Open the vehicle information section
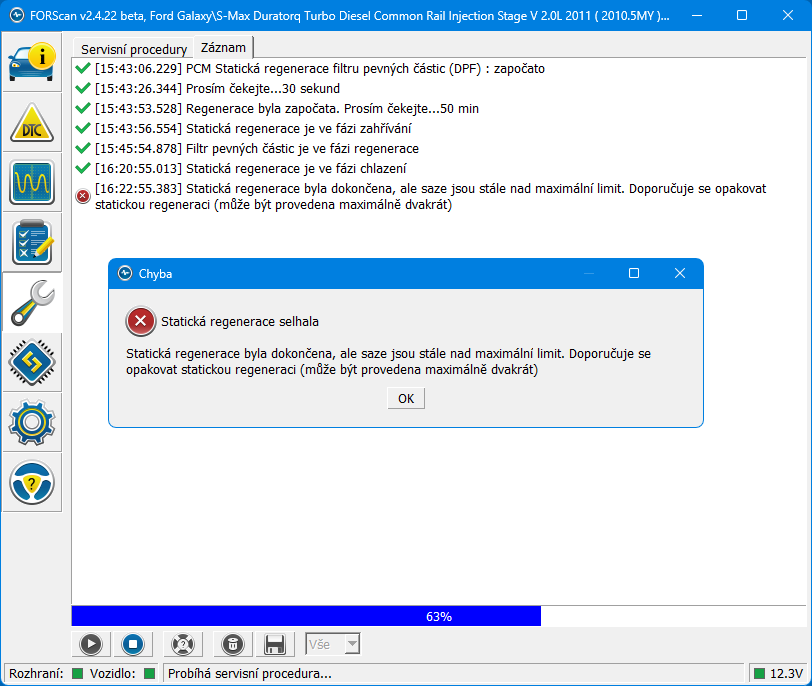 tap(32, 62)
